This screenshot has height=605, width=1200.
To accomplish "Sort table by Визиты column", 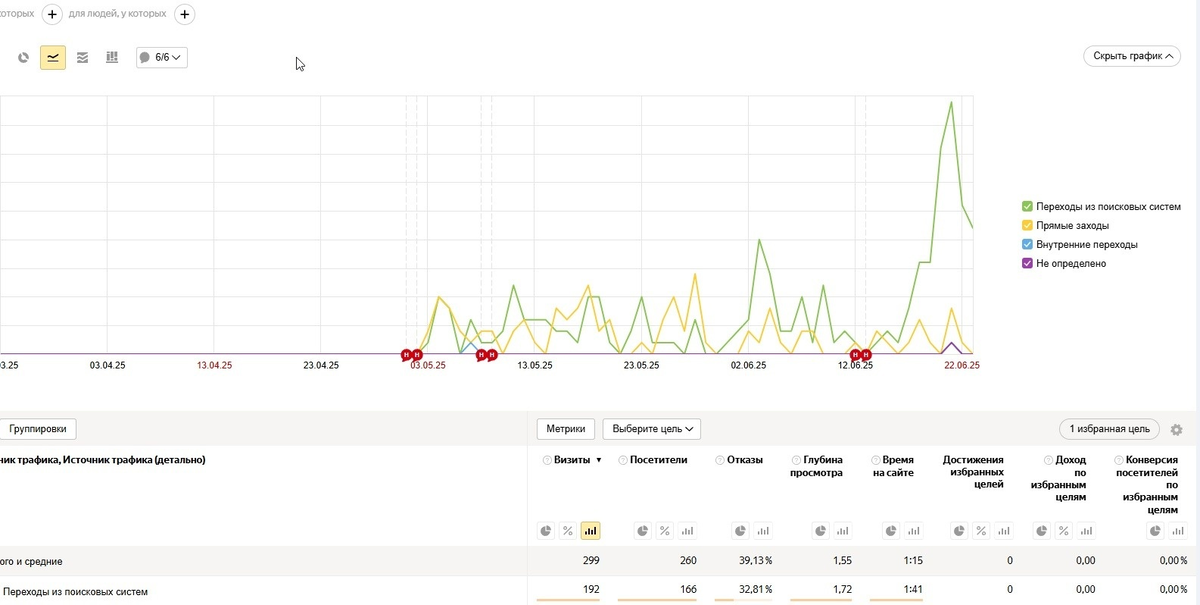I will 578,460.
